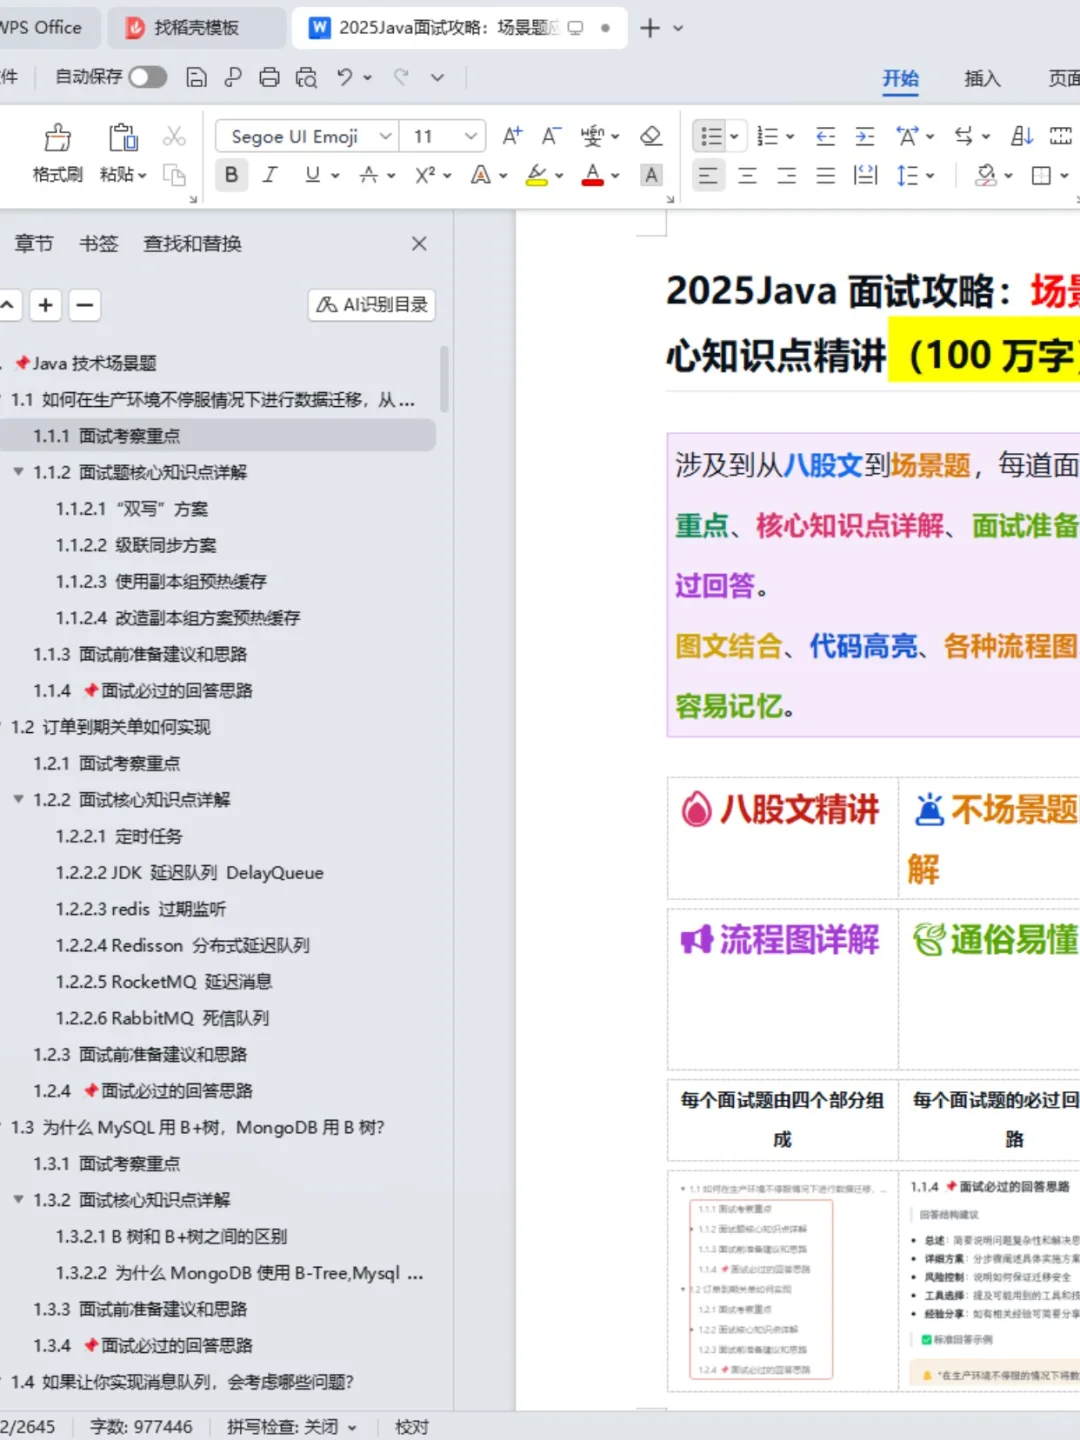Screen dimensions: 1080x1440
Task: Toggle italic formatting
Action: tap(269, 175)
